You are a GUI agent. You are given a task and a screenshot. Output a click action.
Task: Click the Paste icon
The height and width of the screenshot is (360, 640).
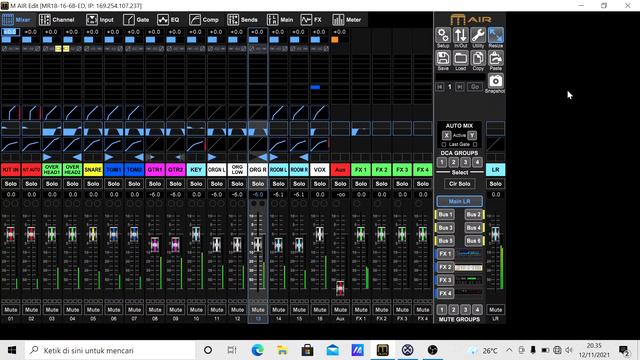[x=496, y=59]
